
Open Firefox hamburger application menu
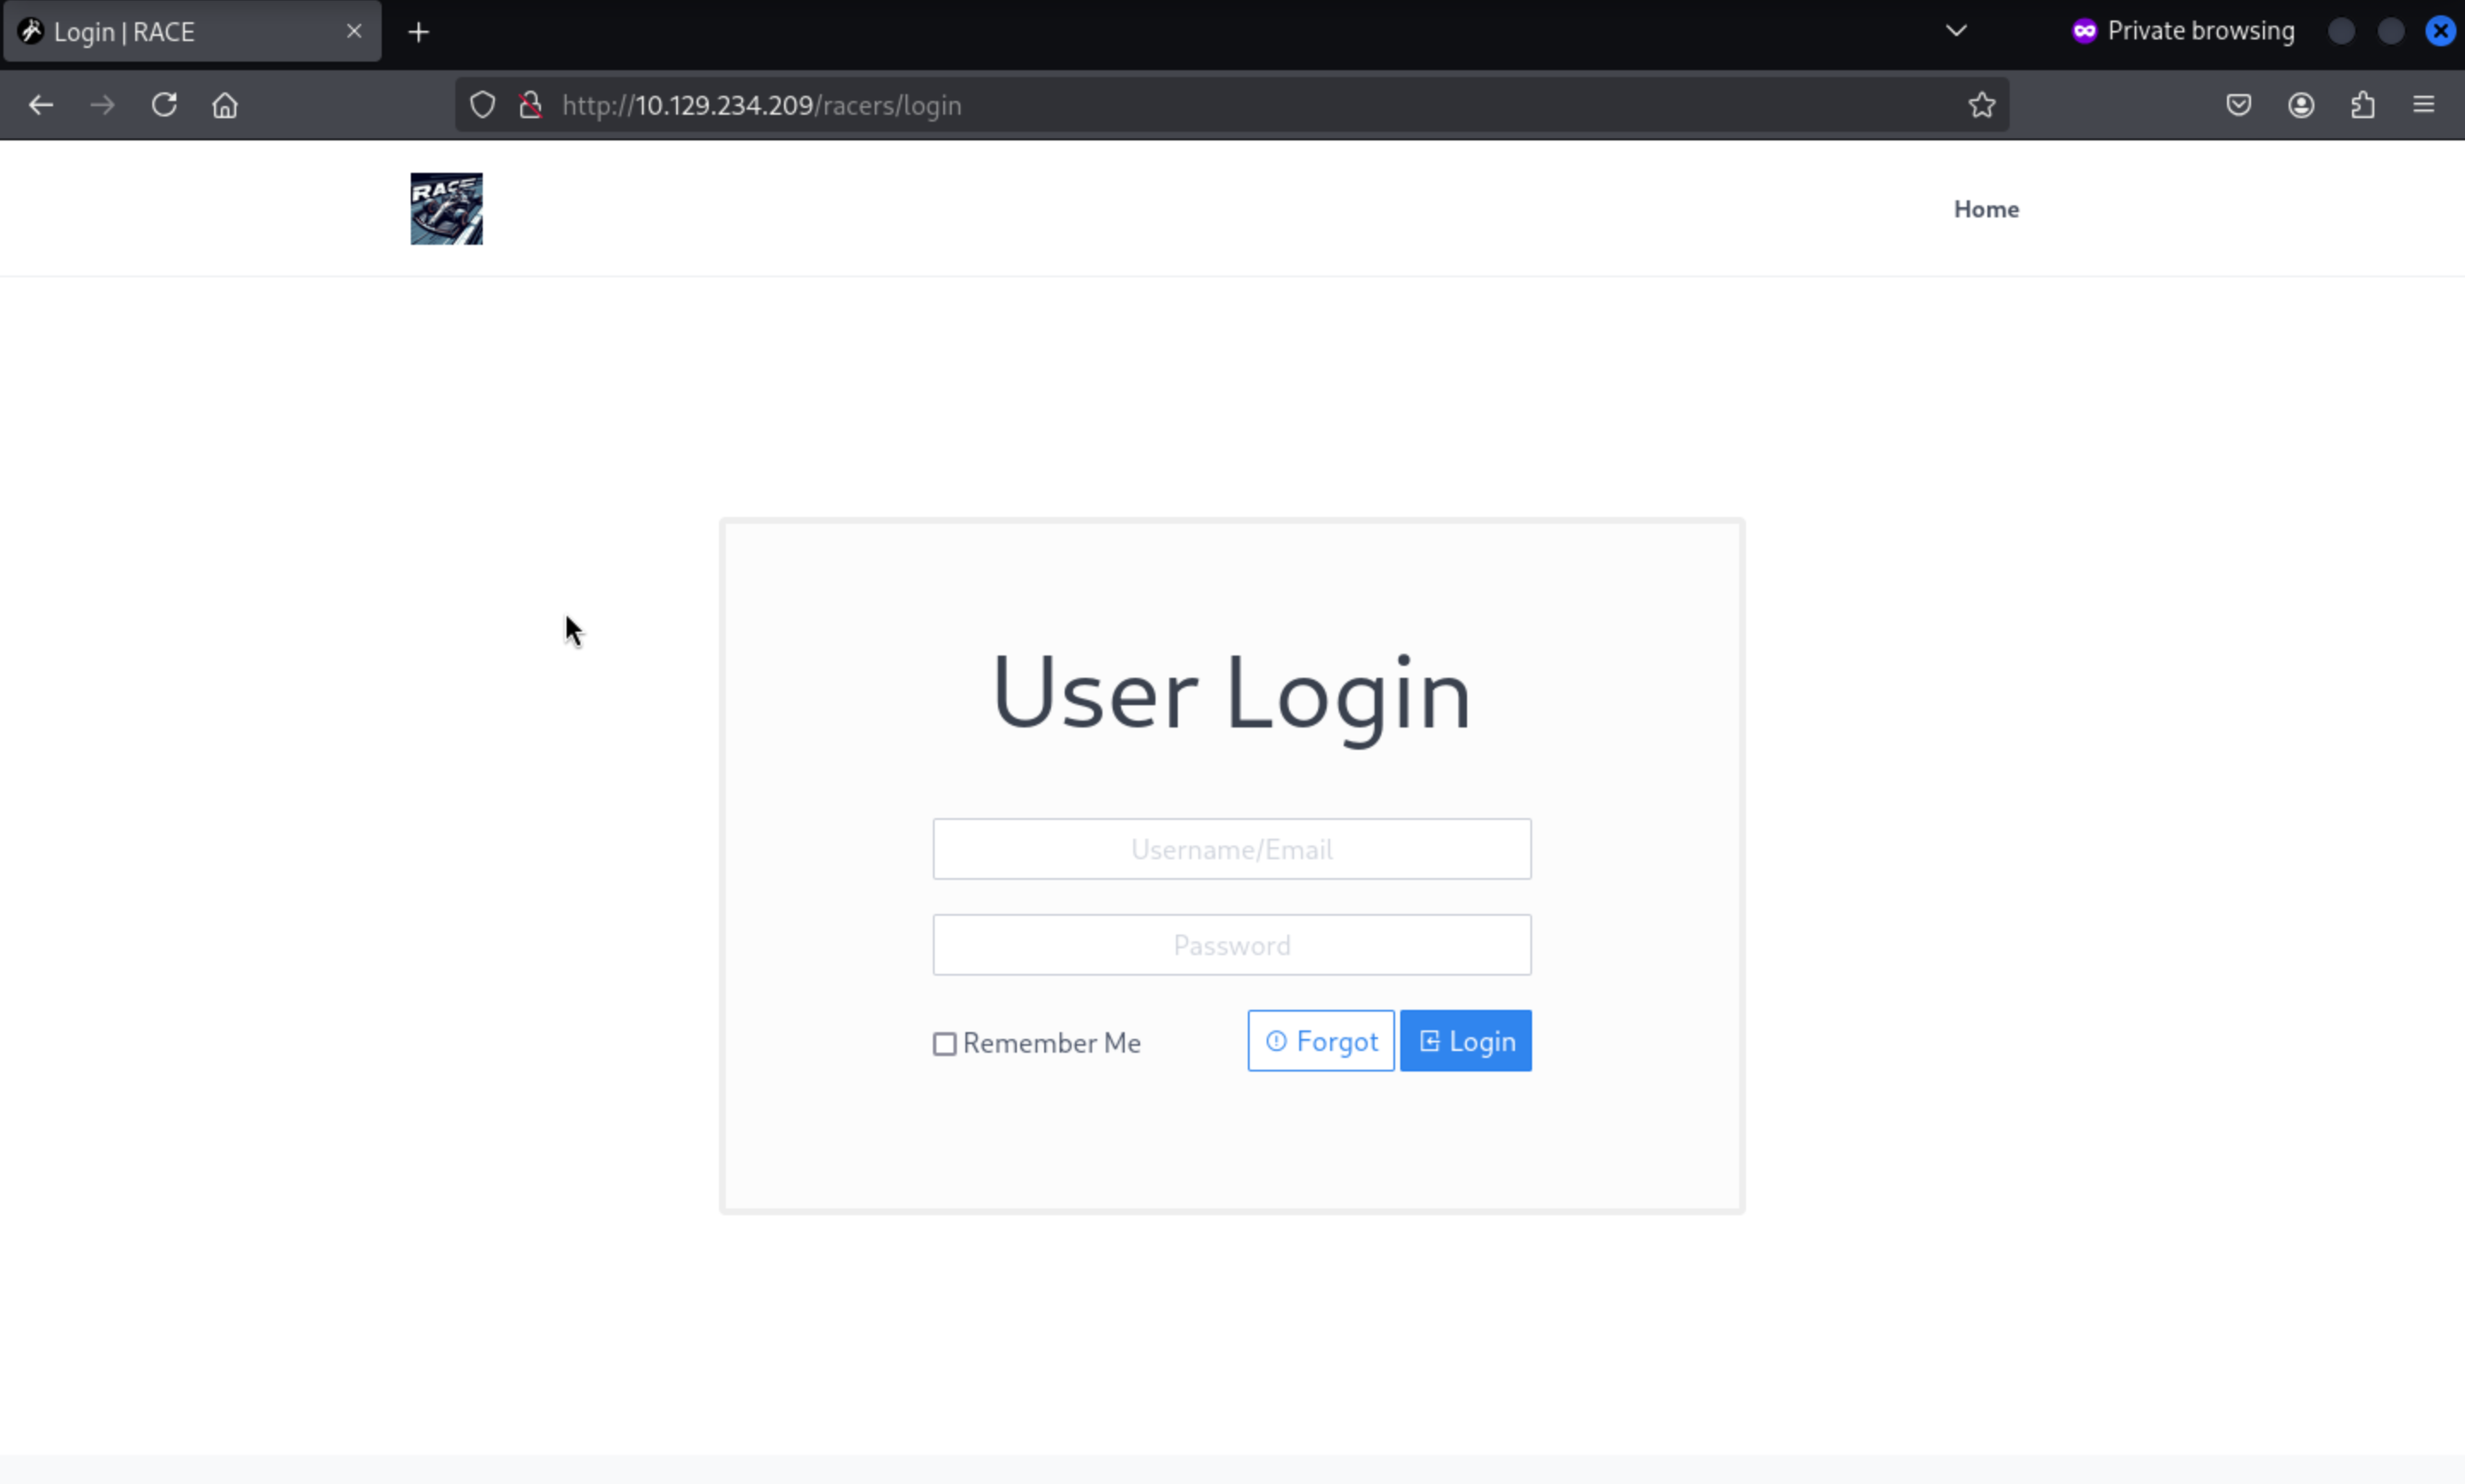tap(2423, 105)
